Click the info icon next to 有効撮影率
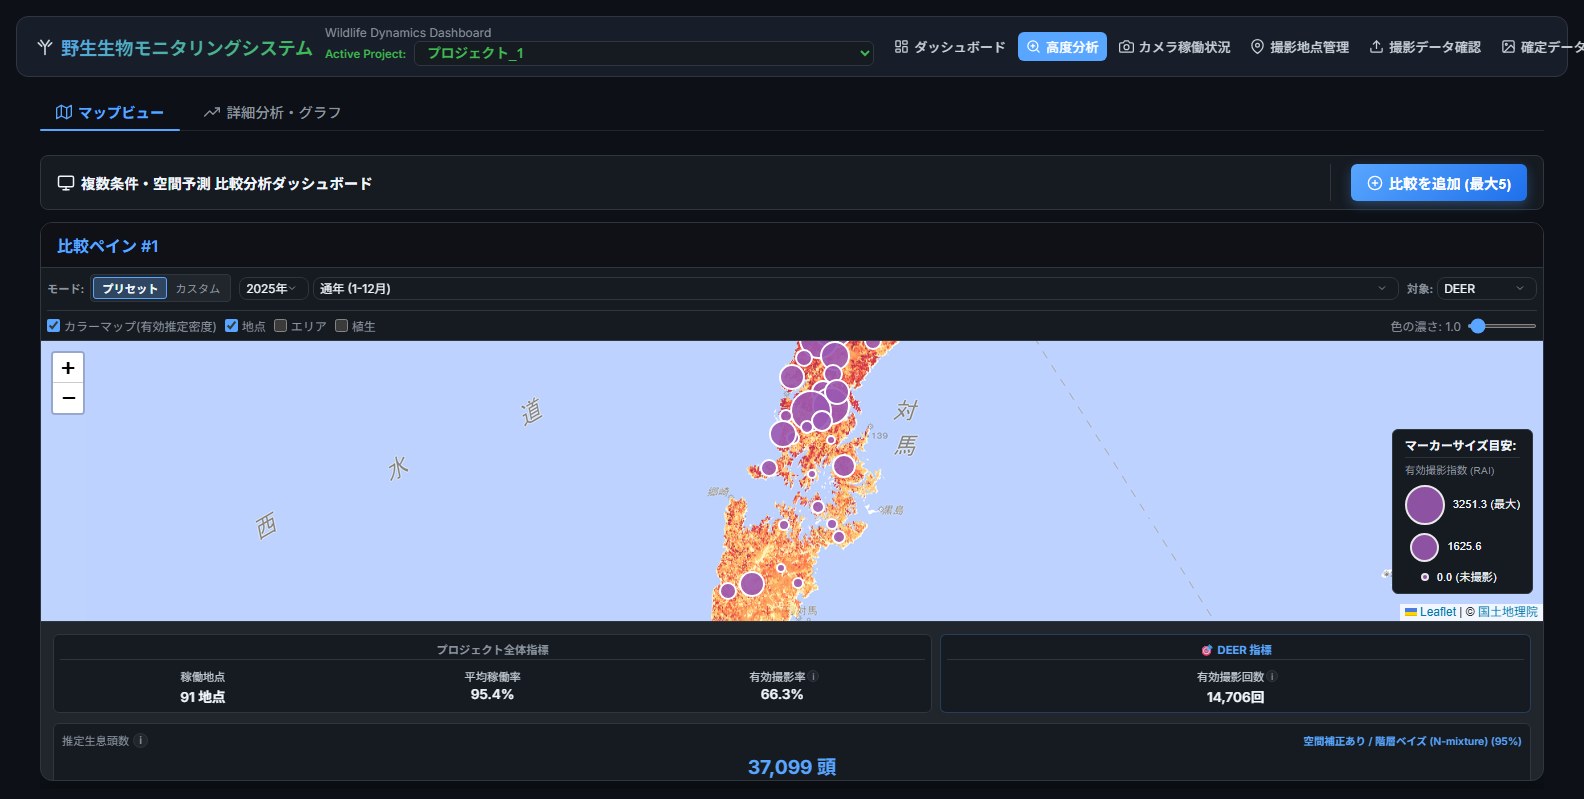This screenshot has width=1584, height=799. (x=814, y=676)
